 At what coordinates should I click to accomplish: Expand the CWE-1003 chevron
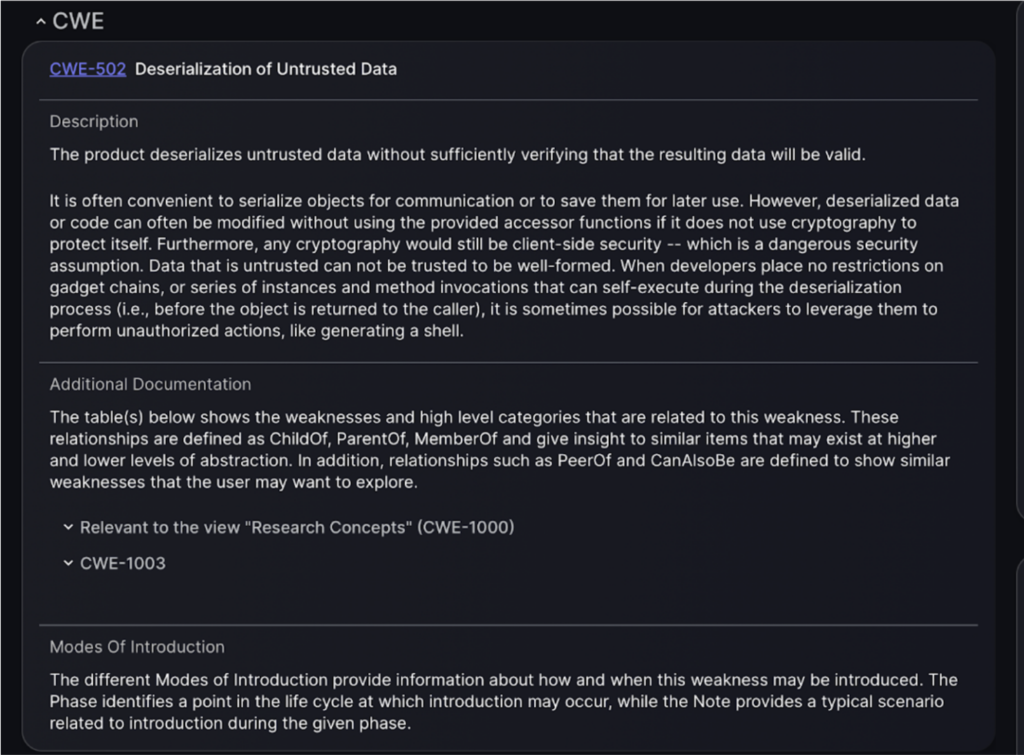(x=68, y=563)
